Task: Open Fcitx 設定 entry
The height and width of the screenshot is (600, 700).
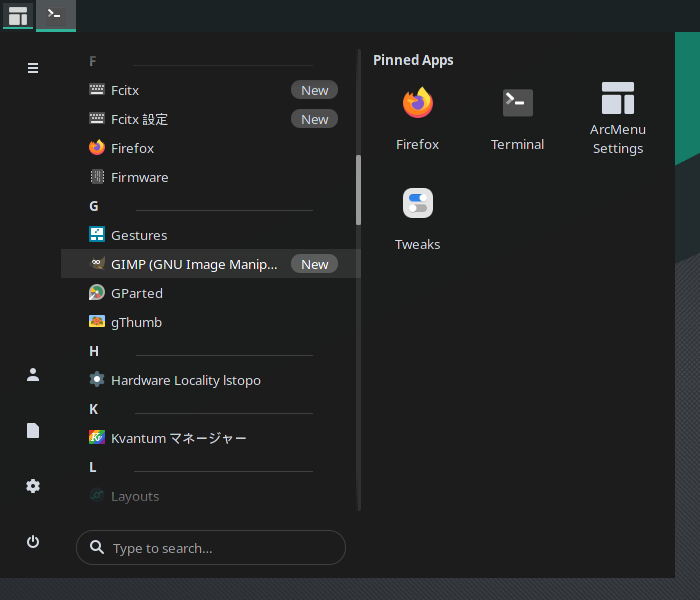Action: point(211,119)
